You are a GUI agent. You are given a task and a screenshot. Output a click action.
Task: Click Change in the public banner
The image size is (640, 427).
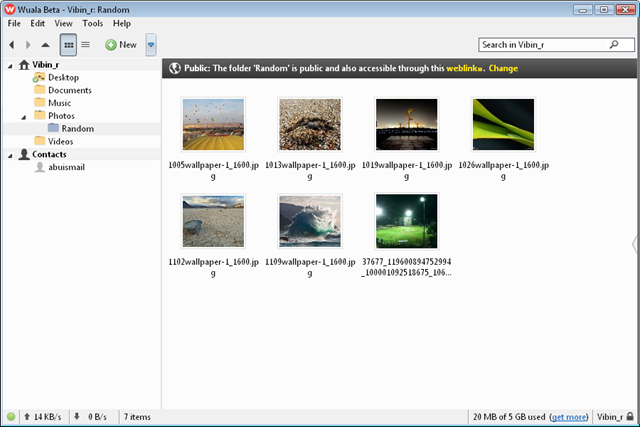(x=503, y=68)
